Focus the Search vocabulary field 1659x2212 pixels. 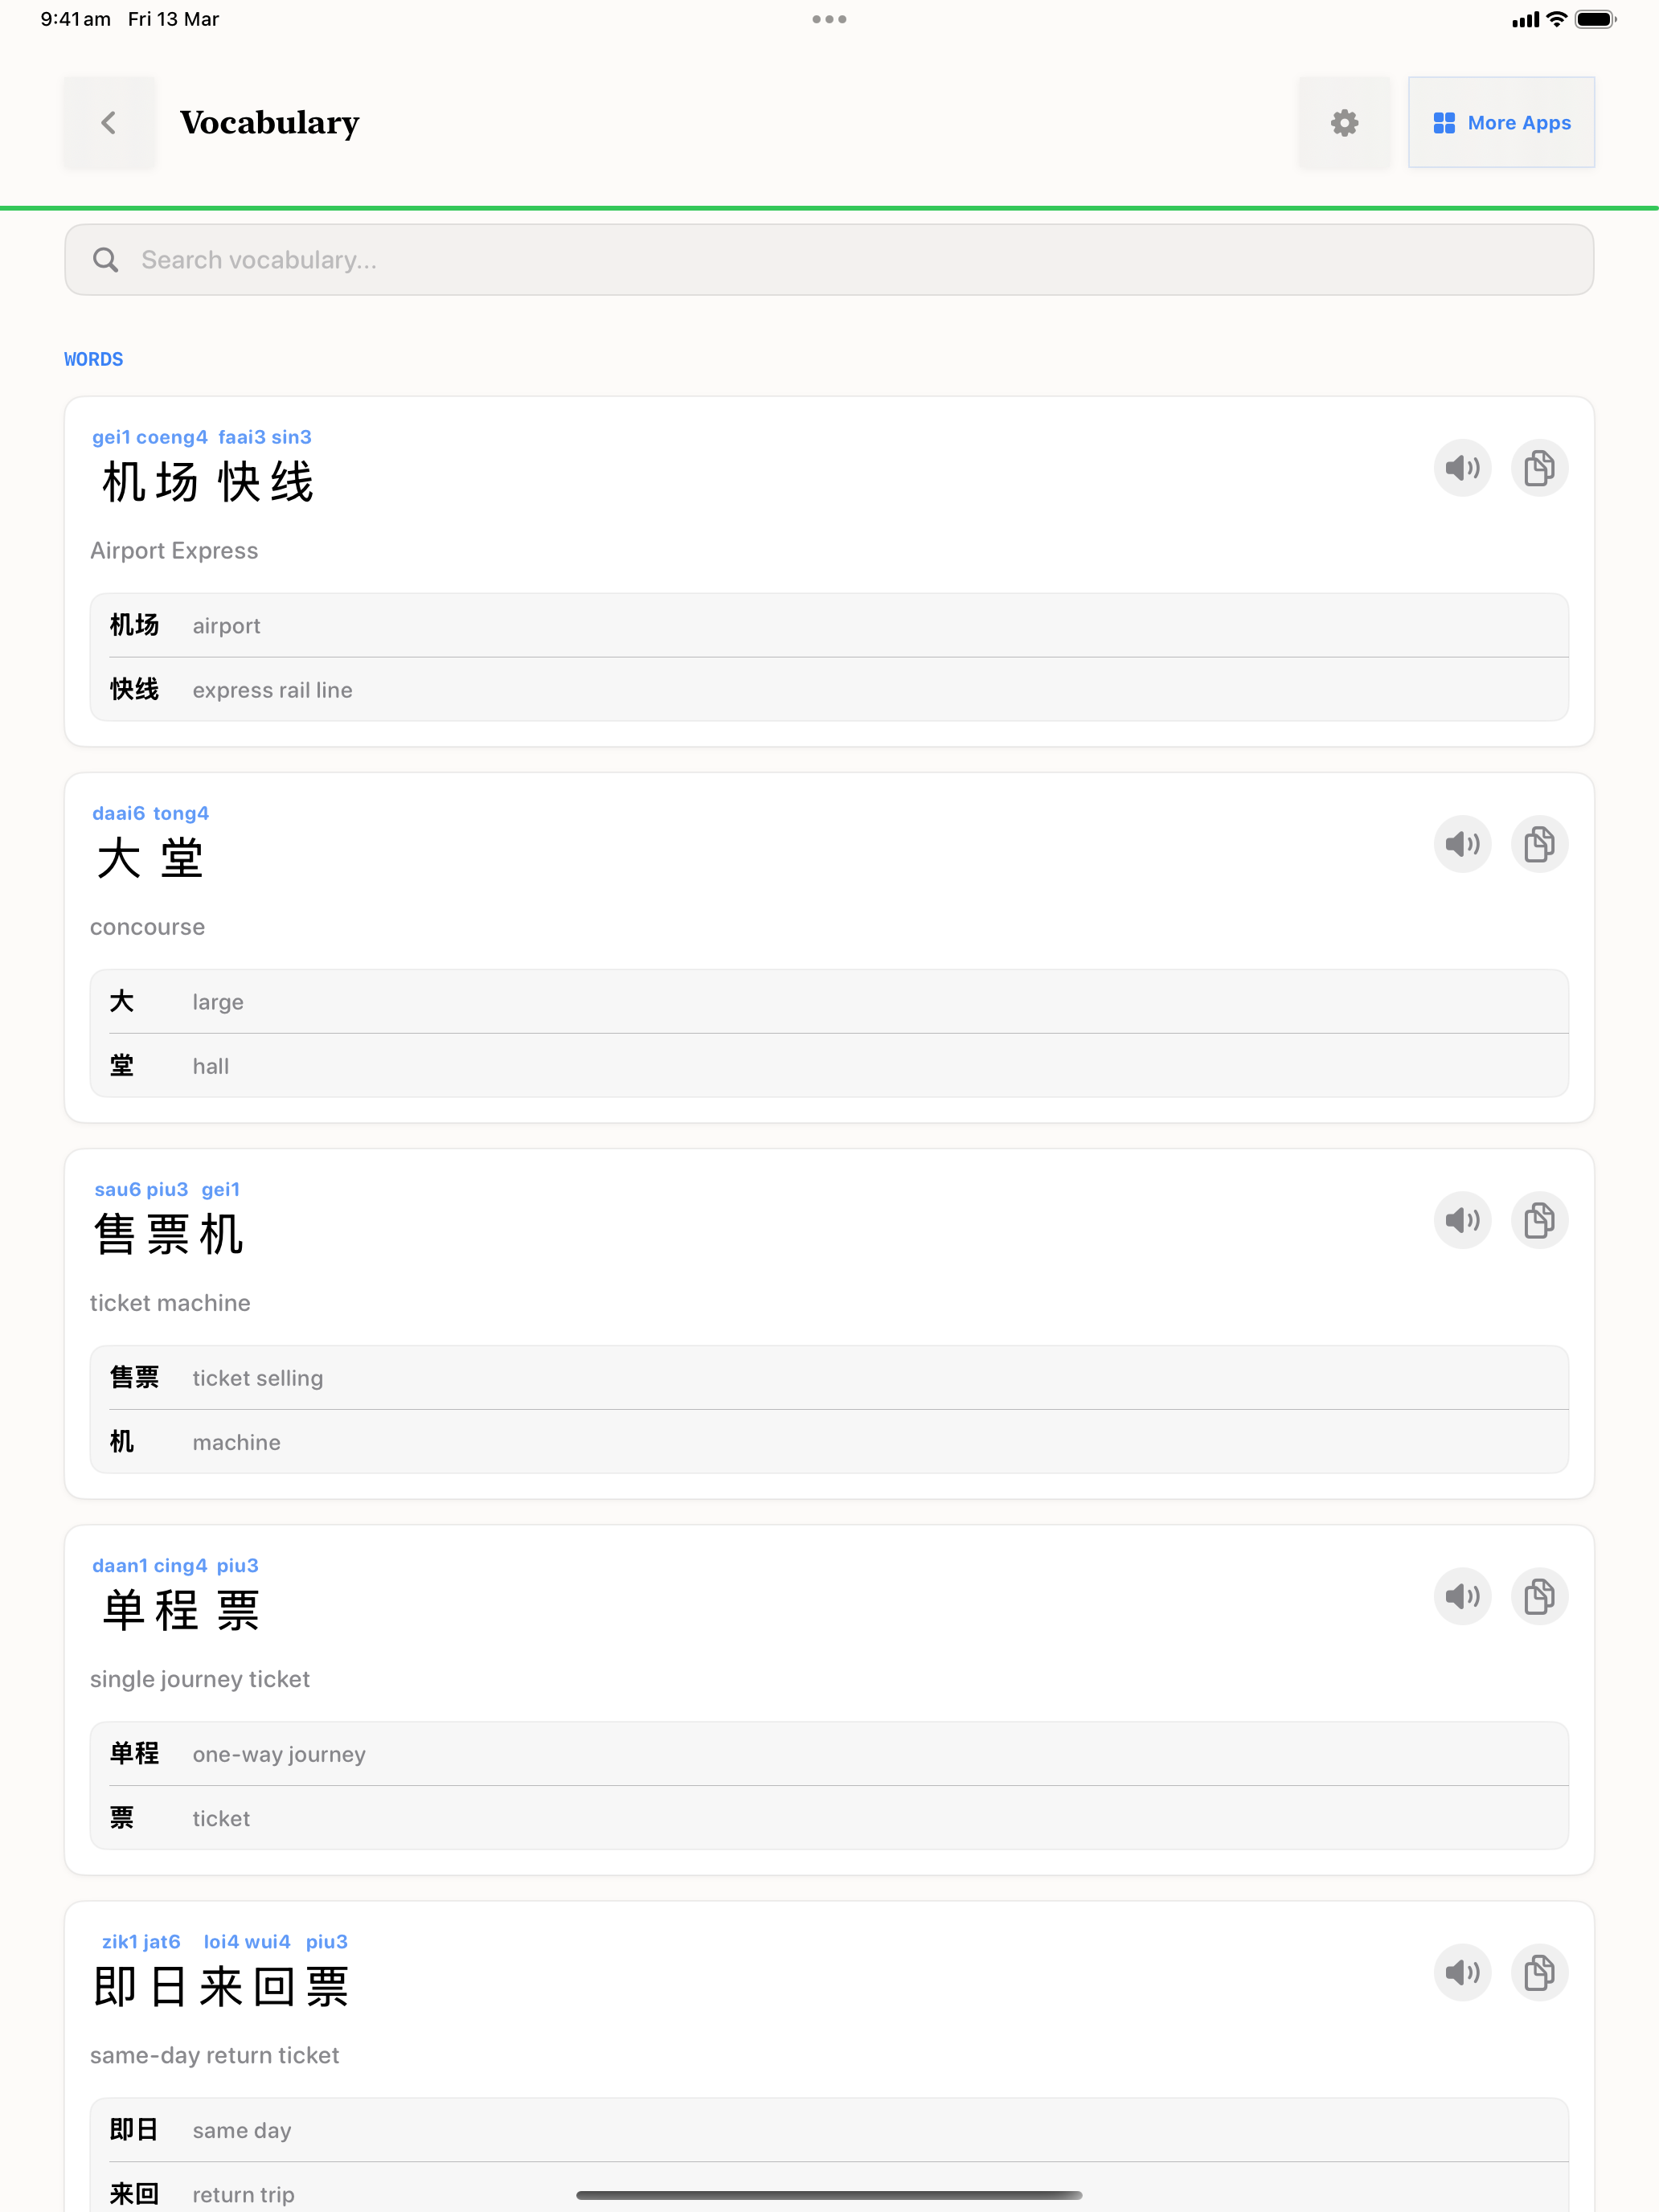tap(828, 260)
